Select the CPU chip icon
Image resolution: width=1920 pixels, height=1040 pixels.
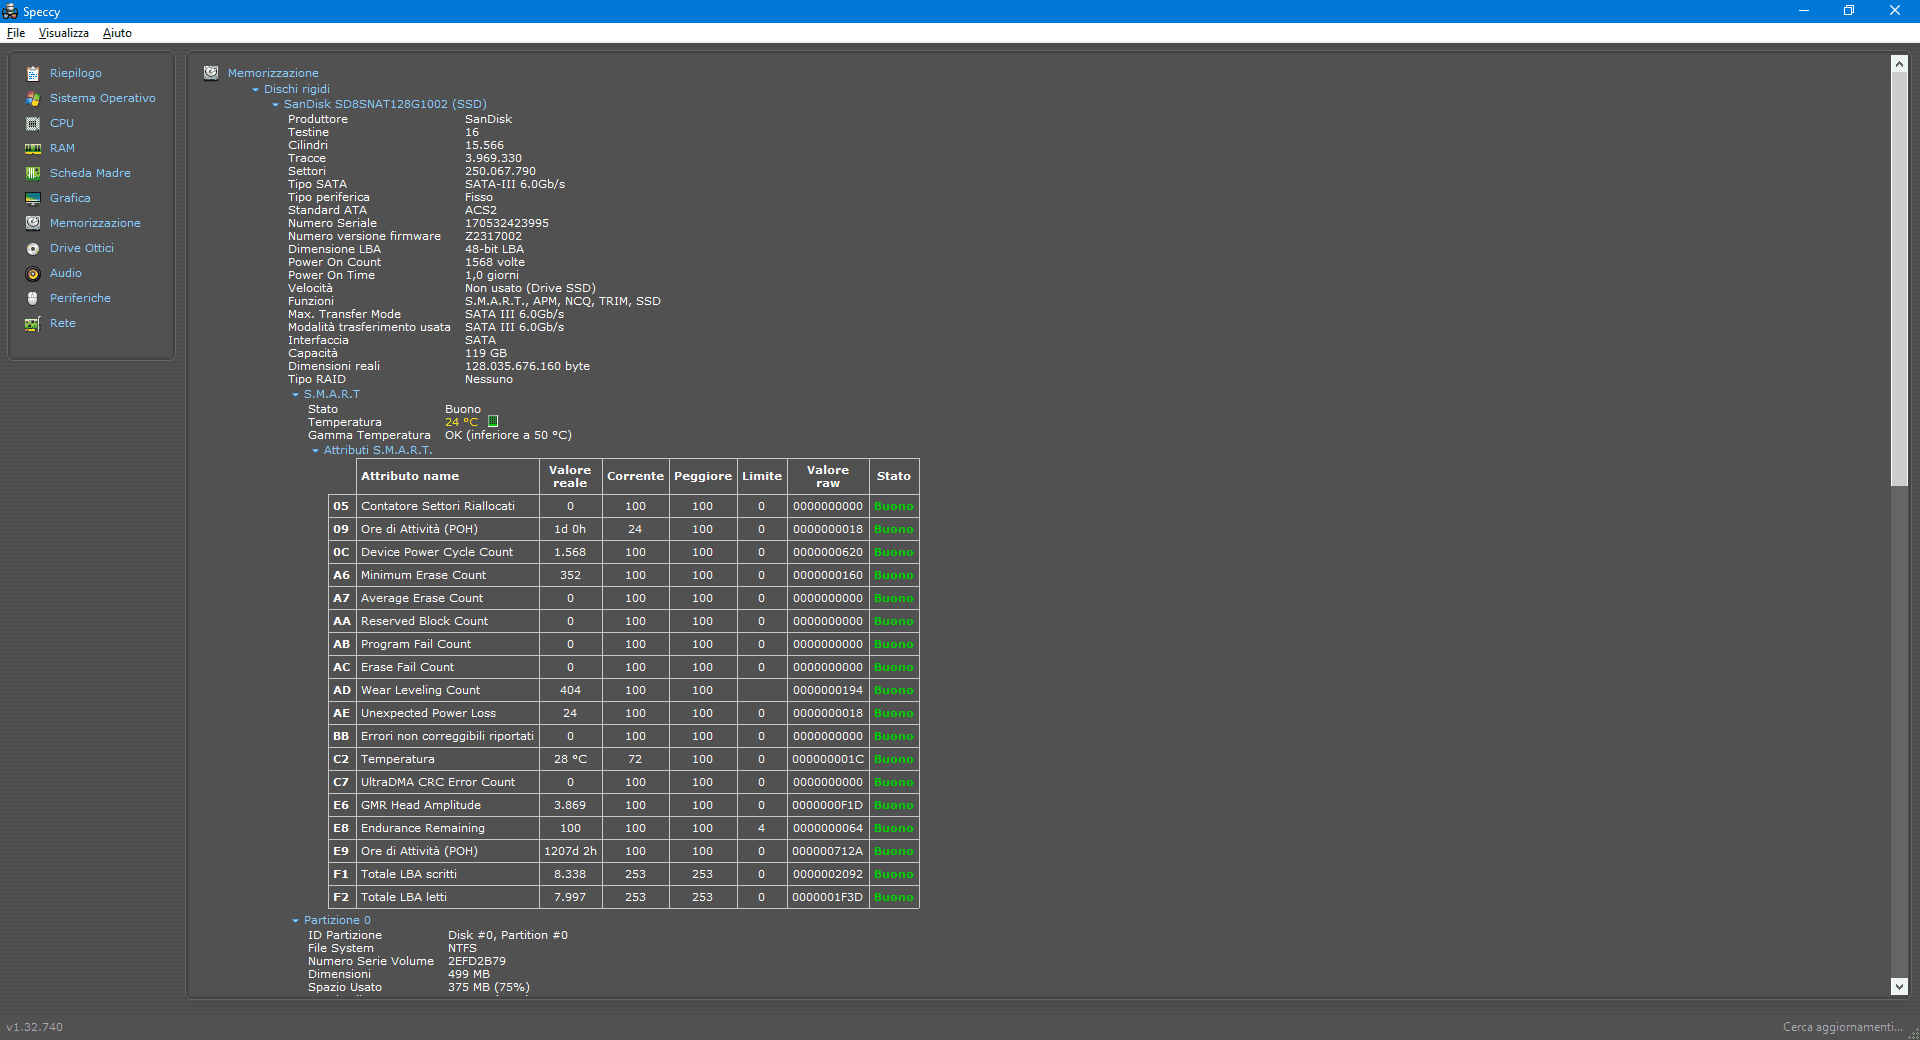tap(33, 124)
